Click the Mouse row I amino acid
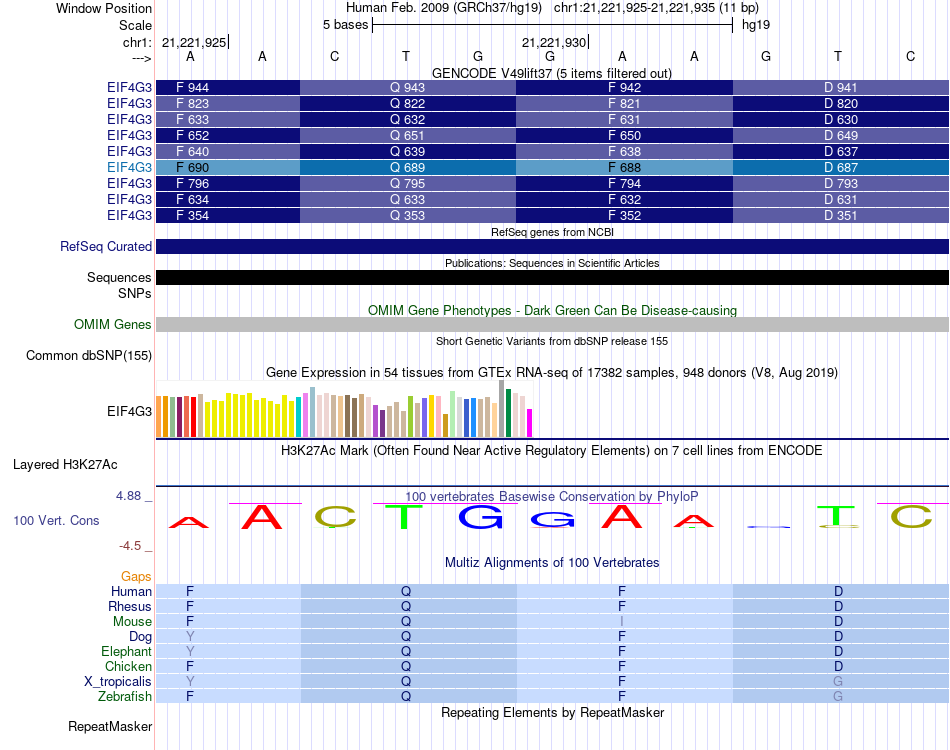 click(622, 622)
